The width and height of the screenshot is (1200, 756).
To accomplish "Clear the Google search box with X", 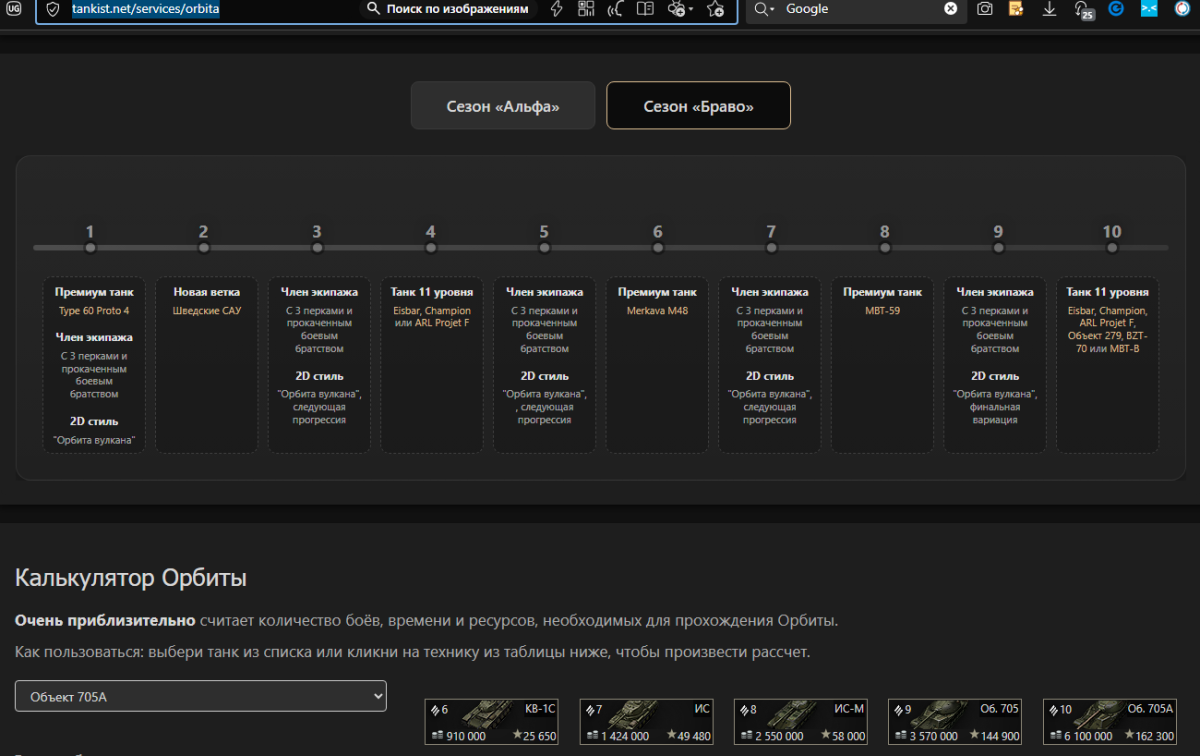I will coord(950,9).
